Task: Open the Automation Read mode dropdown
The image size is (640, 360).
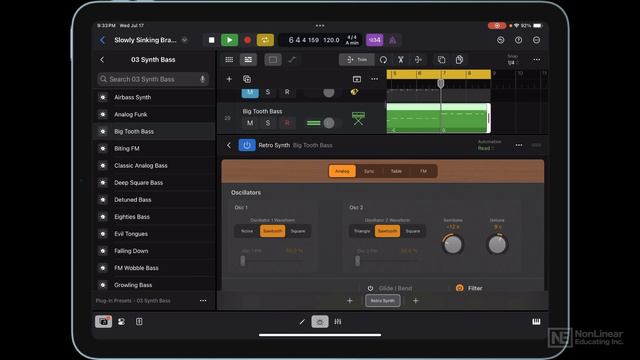Action: [489, 145]
